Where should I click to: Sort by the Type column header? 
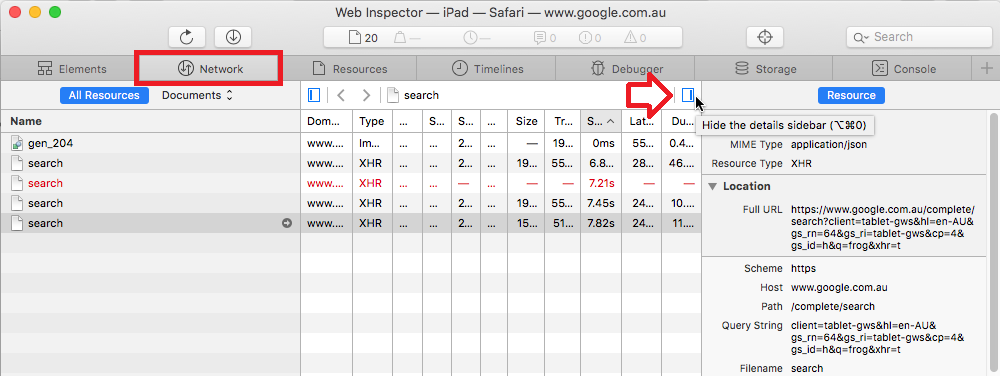(372, 121)
